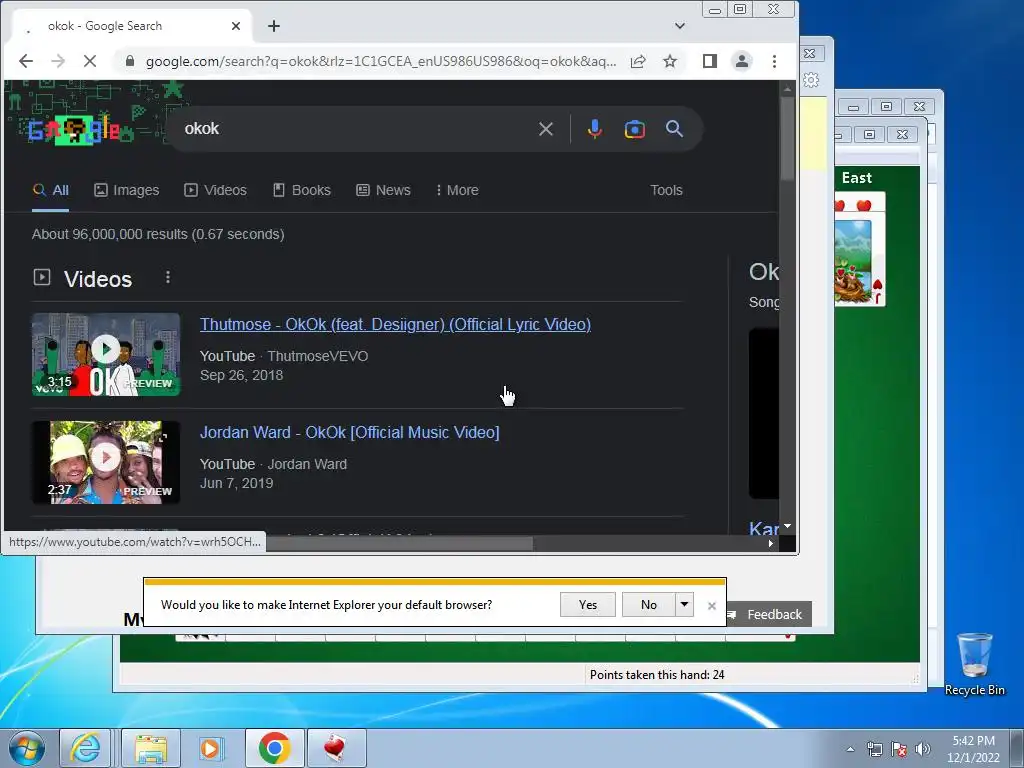
Task: Open Chrome side panel icon
Action: tap(710, 61)
